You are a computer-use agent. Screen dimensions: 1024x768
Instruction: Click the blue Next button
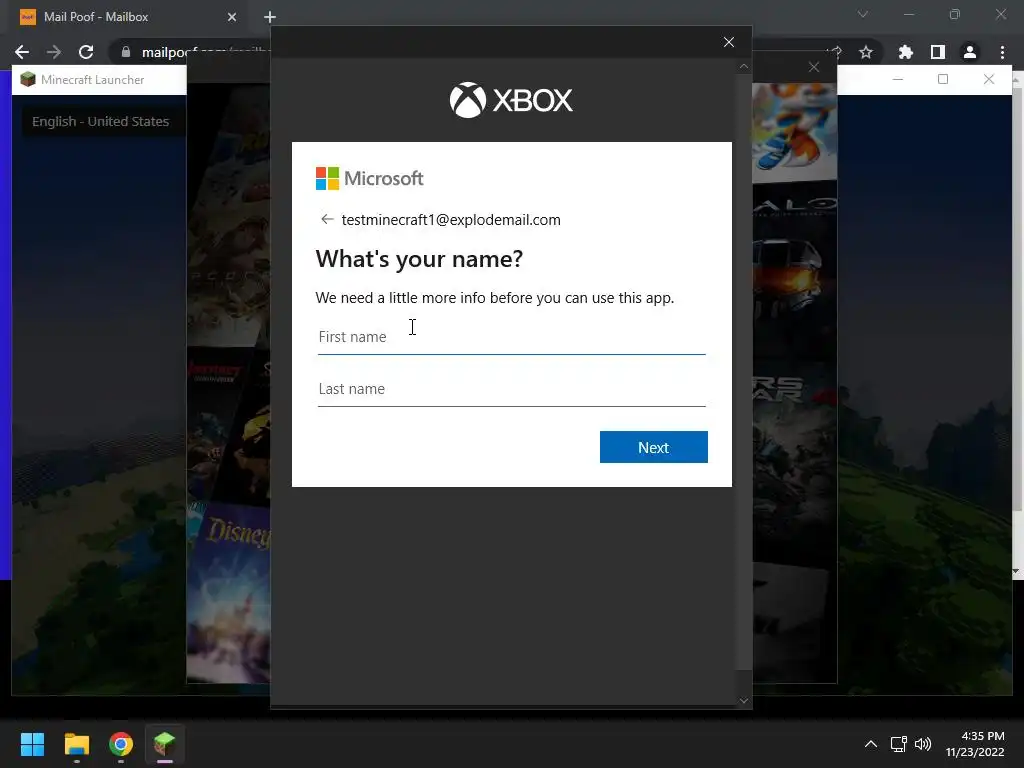coord(654,447)
